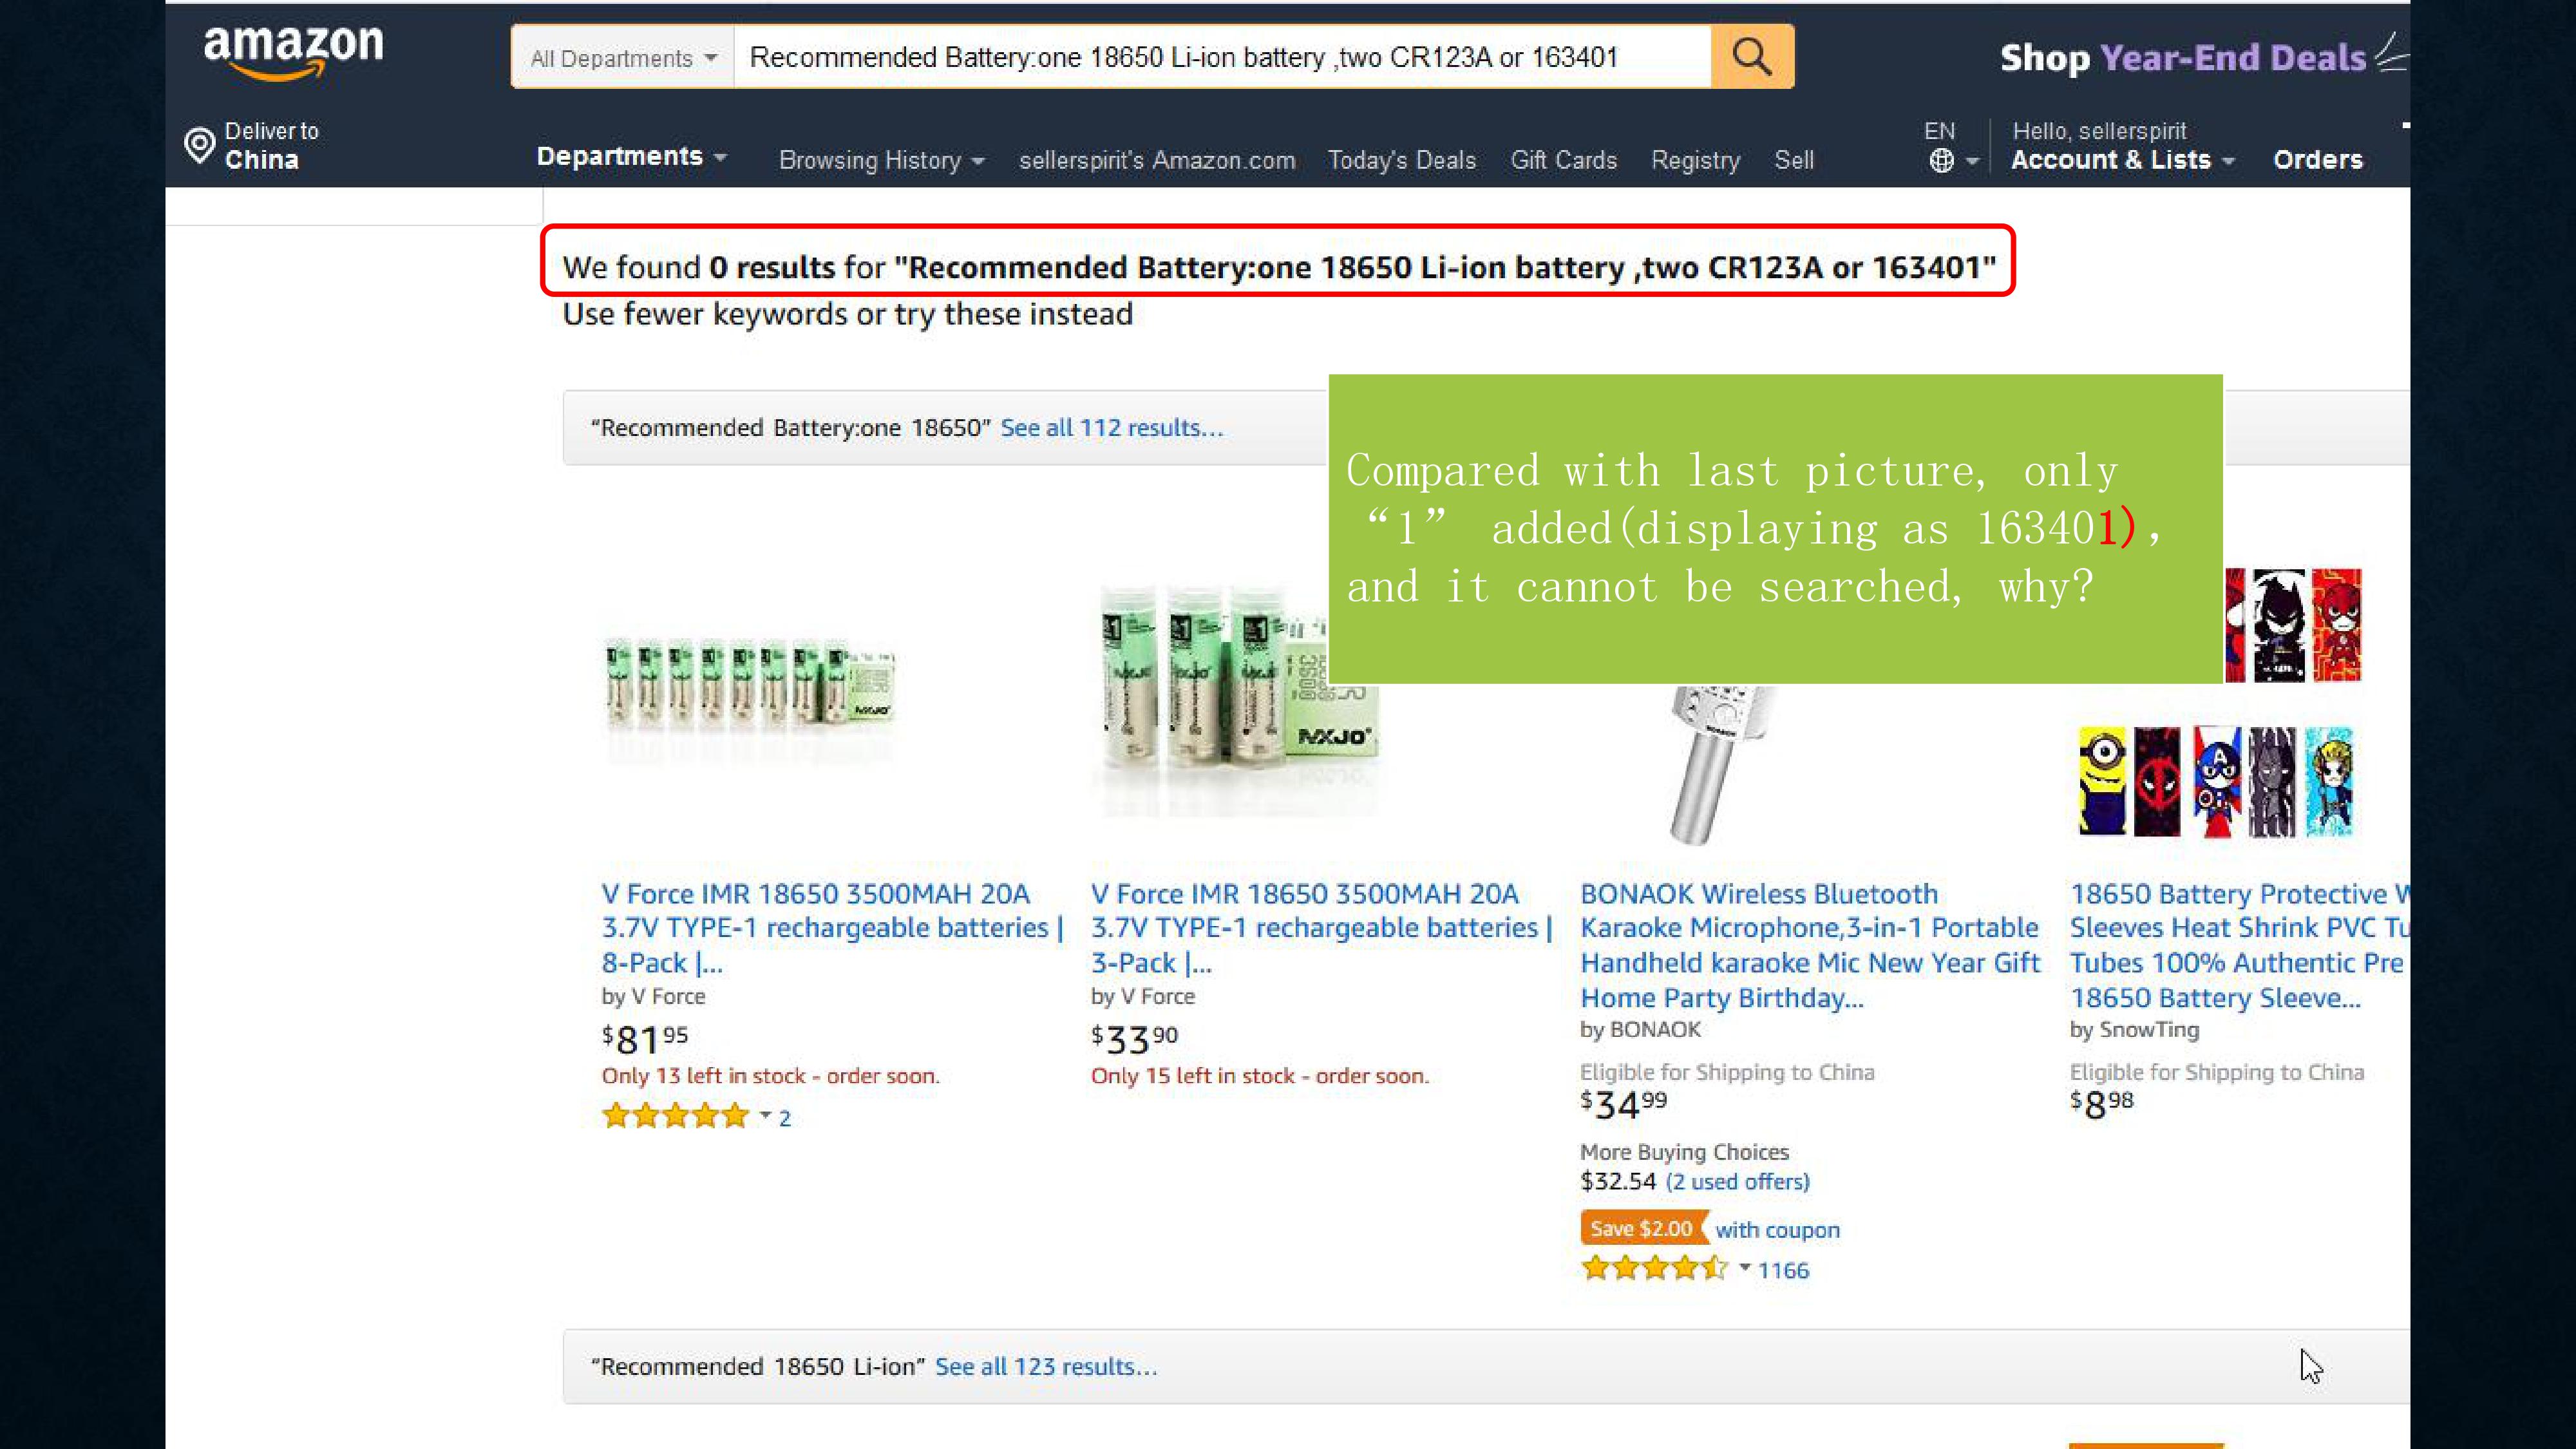Click See all 112 results link
The image size is (2576, 1449).
point(1111,428)
